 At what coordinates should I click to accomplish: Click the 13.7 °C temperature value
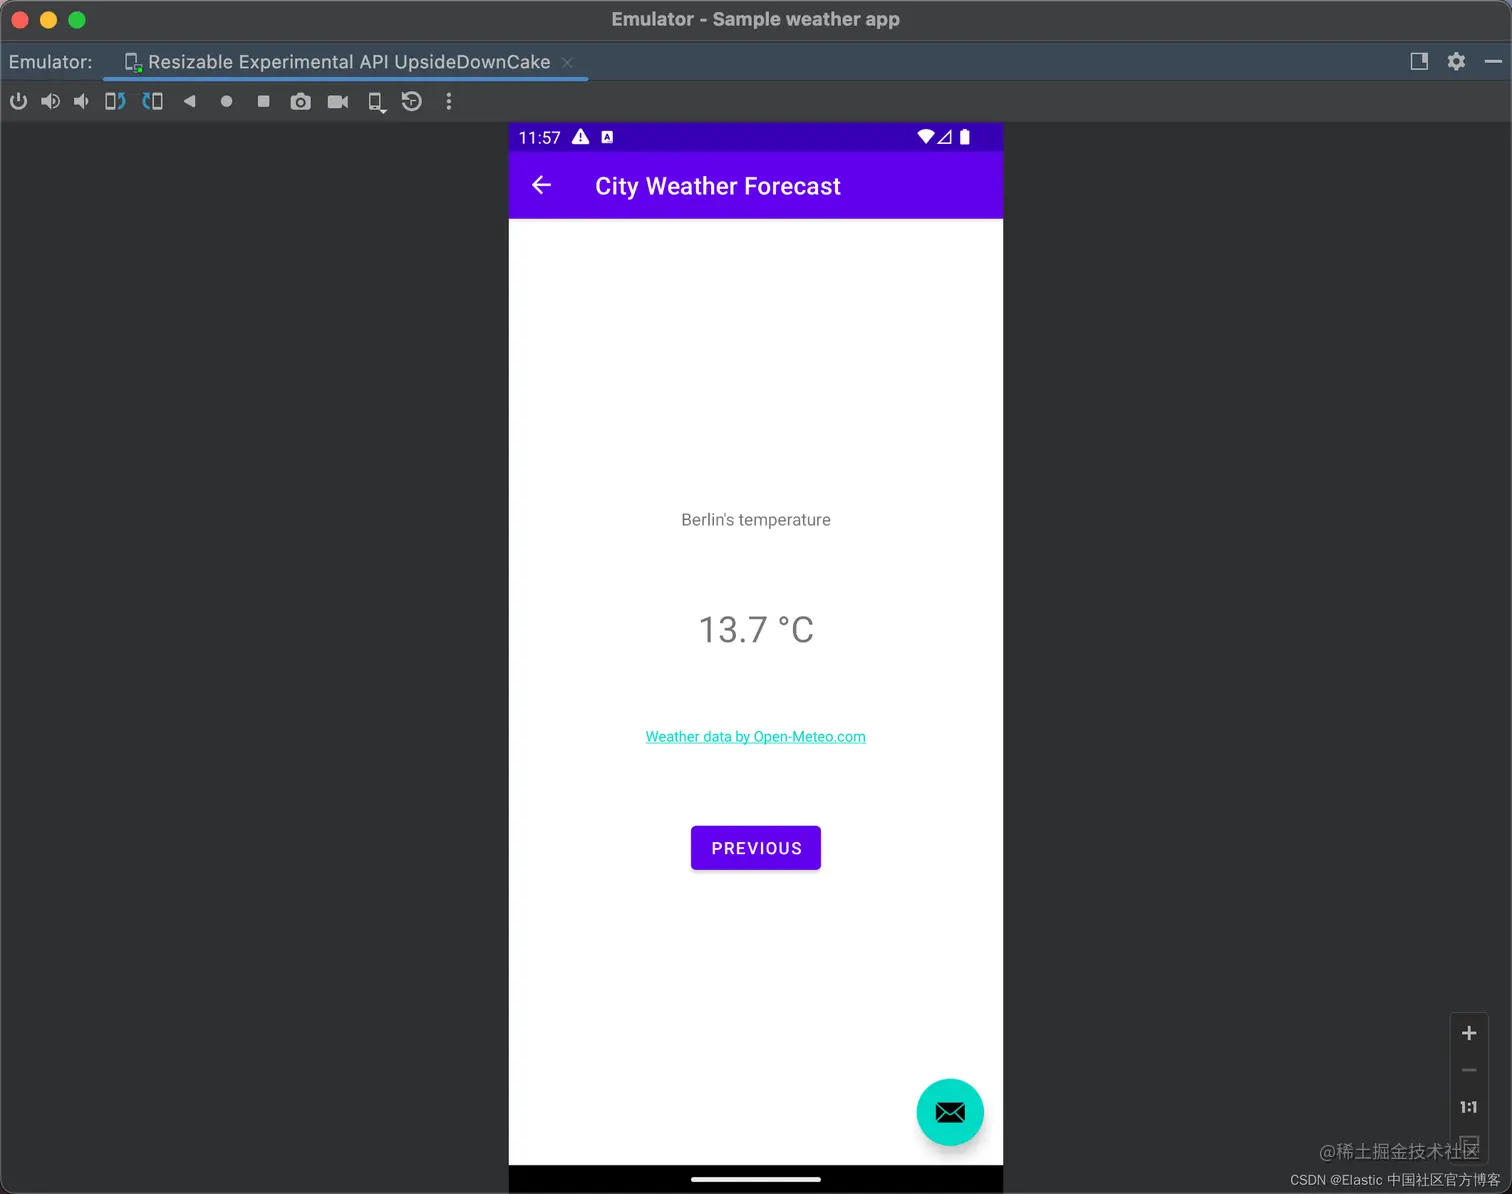(x=756, y=630)
